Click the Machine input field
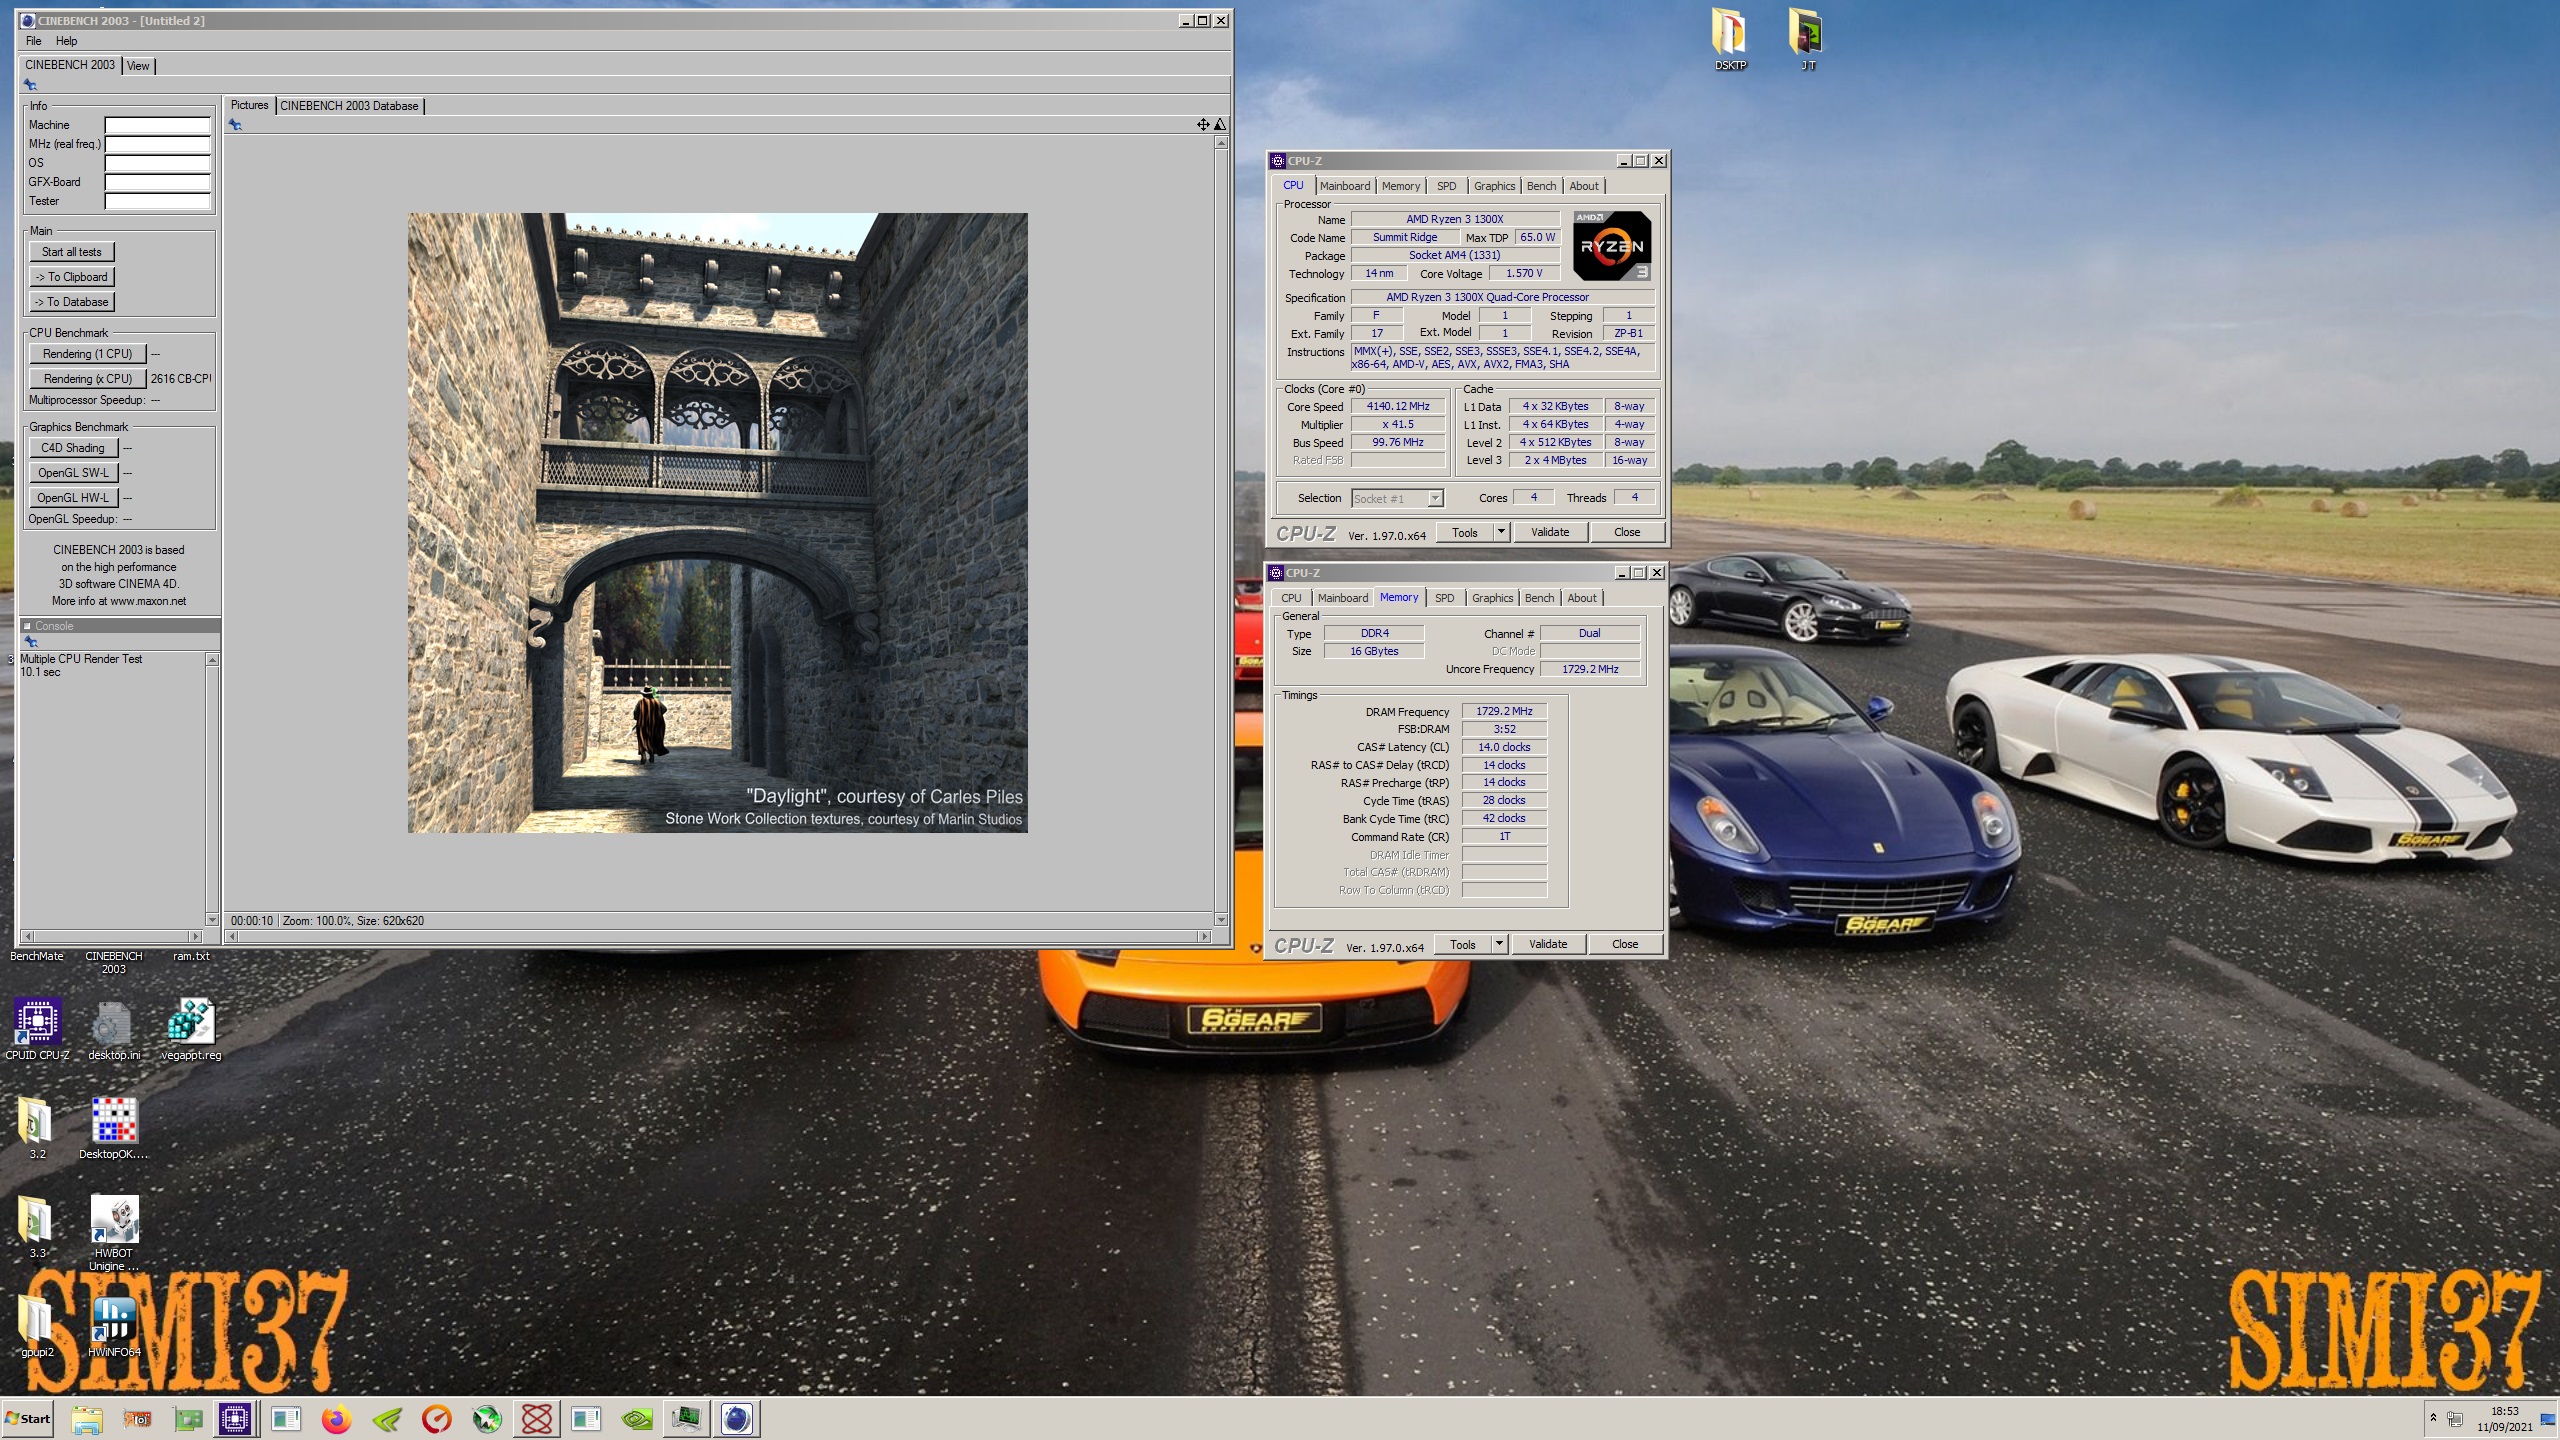The image size is (2560, 1440). pos(158,125)
